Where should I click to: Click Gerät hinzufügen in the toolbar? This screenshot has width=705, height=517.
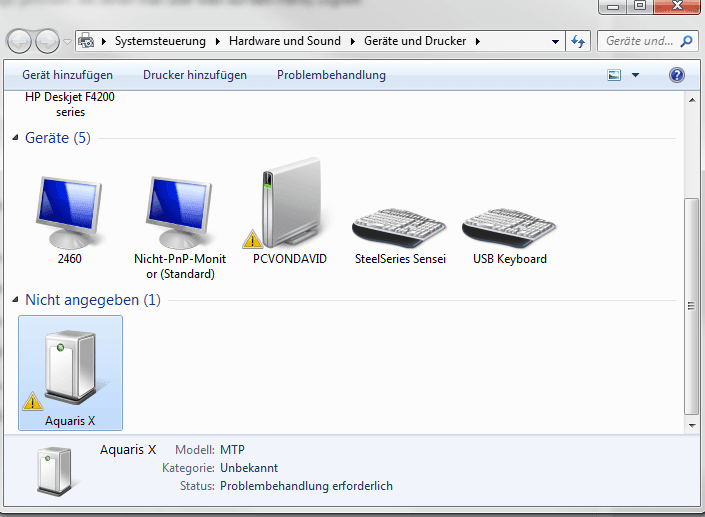tap(67, 75)
